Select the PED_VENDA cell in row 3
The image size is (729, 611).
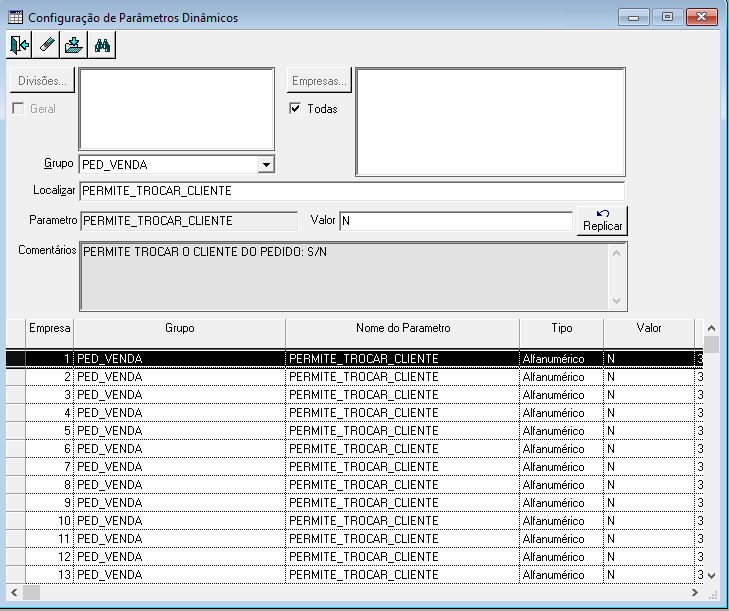(179, 395)
